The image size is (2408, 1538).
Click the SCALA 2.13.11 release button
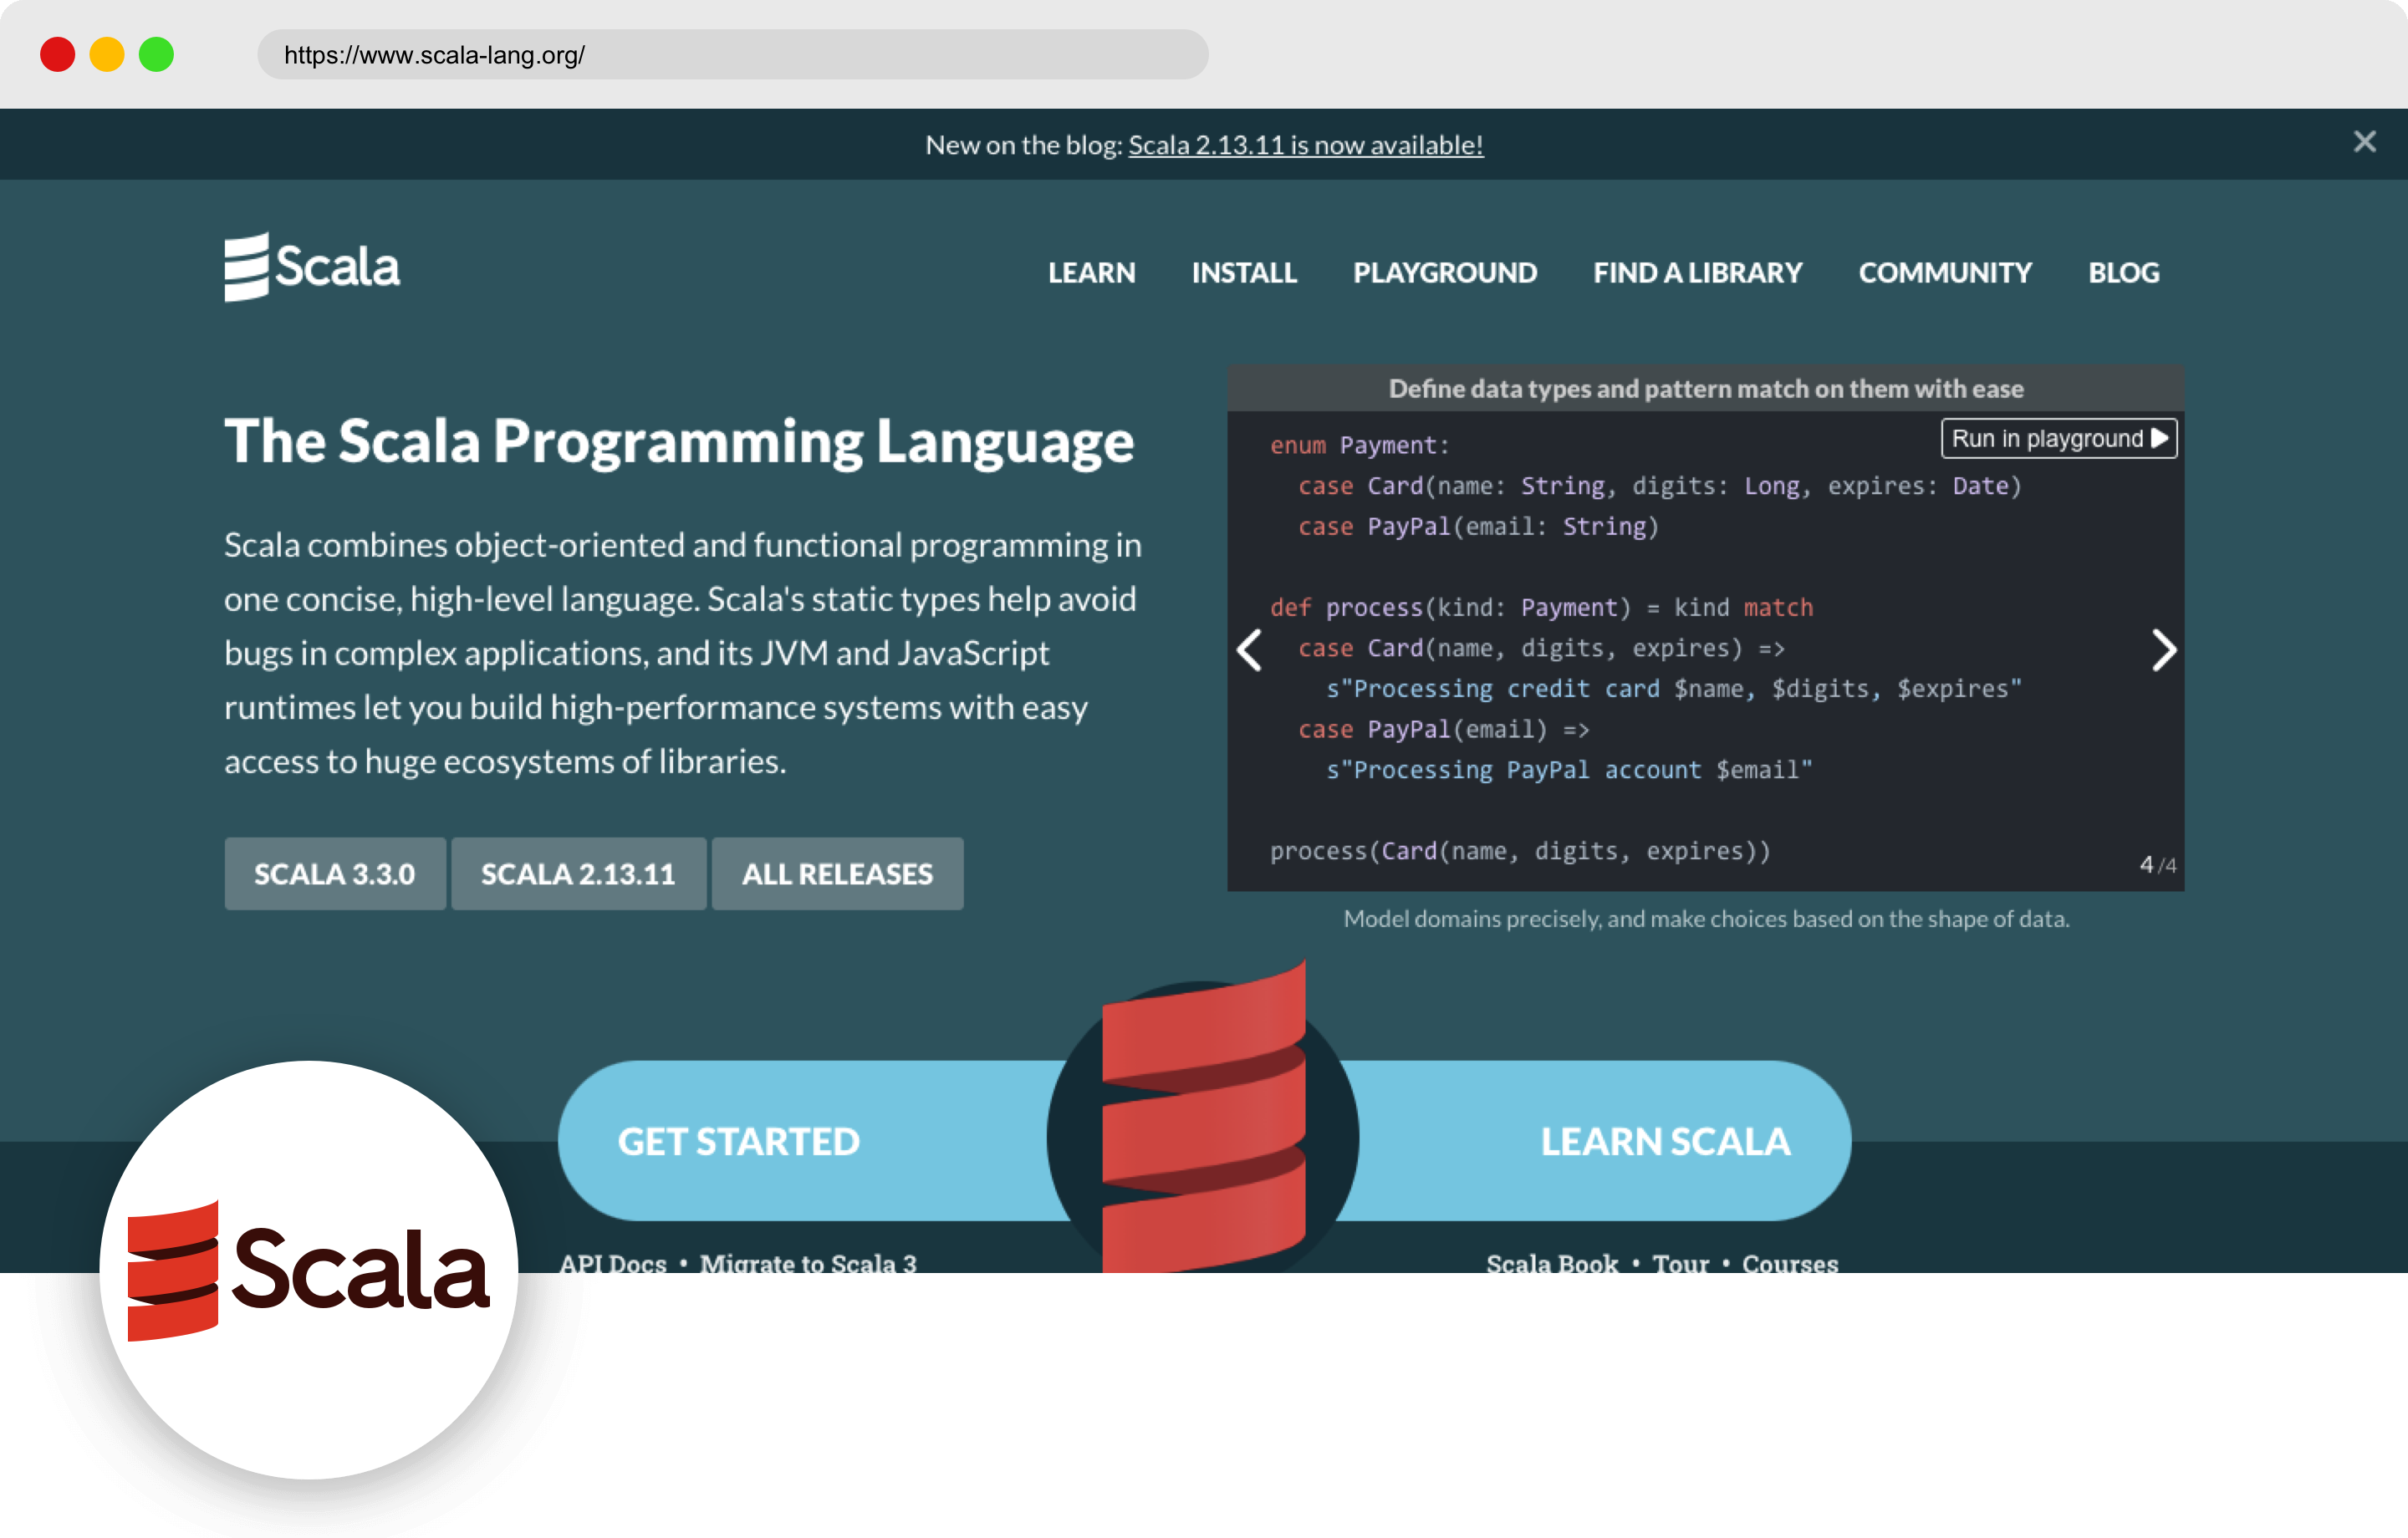(578, 874)
